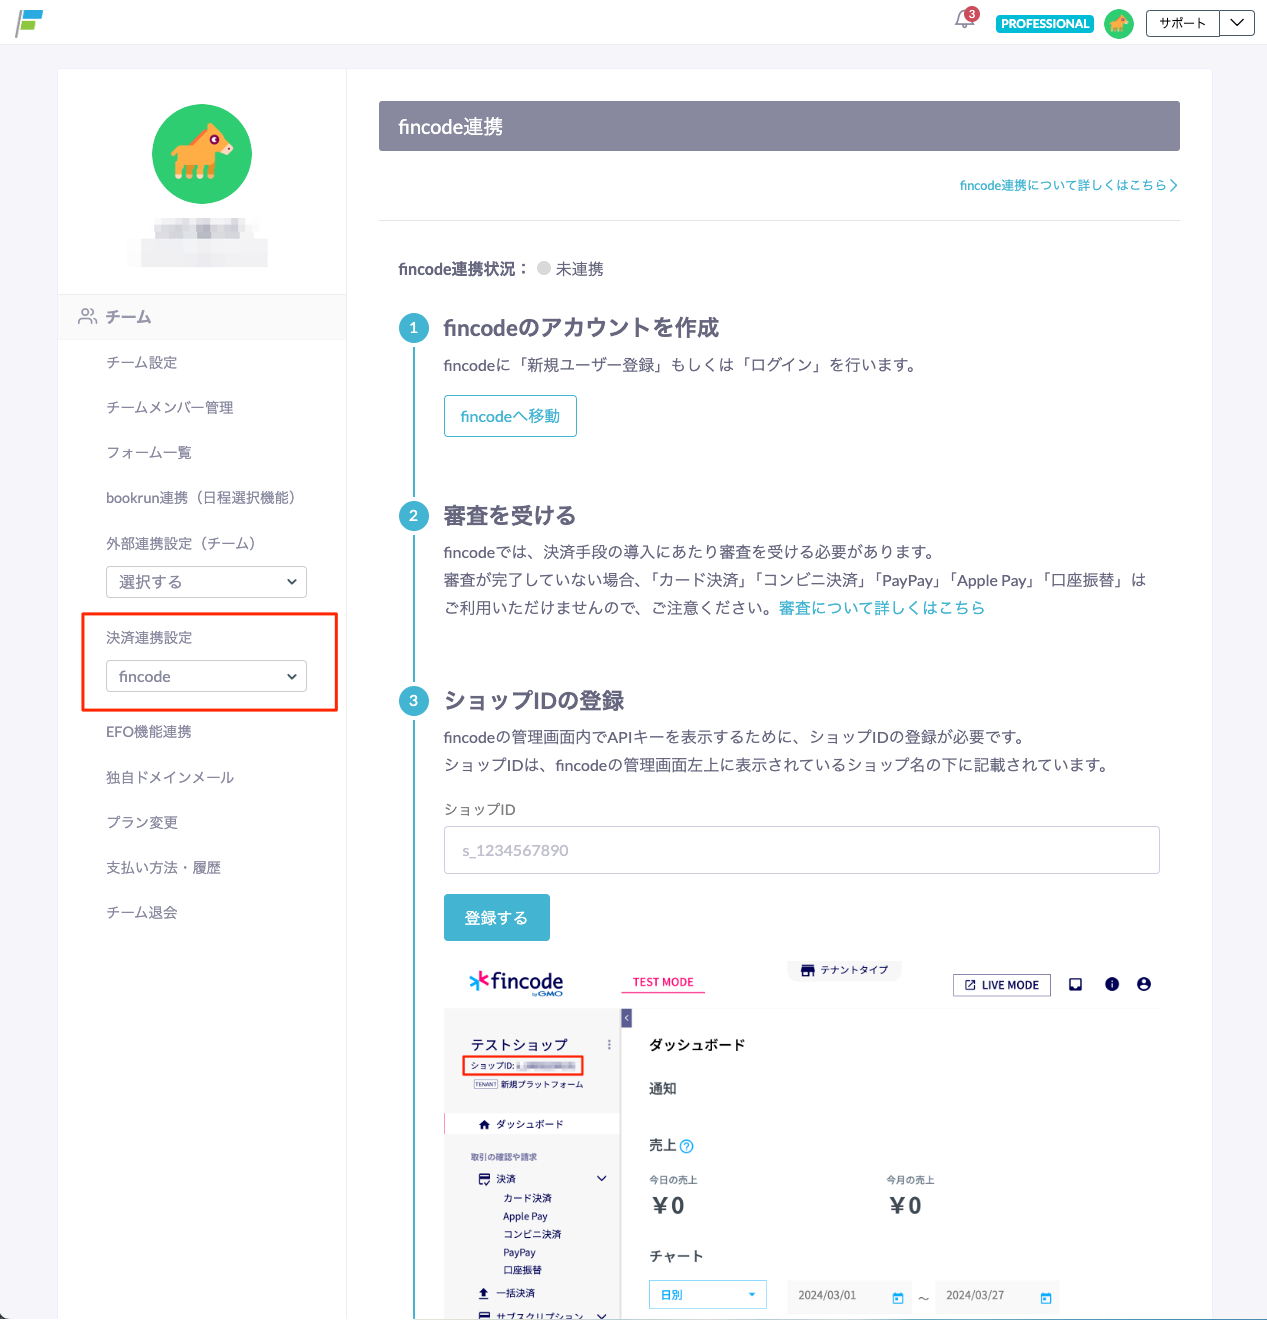Open 審査について詳しくはこちら link
The width and height of the screenshot is (1267, 1320).
pos(881,607)
